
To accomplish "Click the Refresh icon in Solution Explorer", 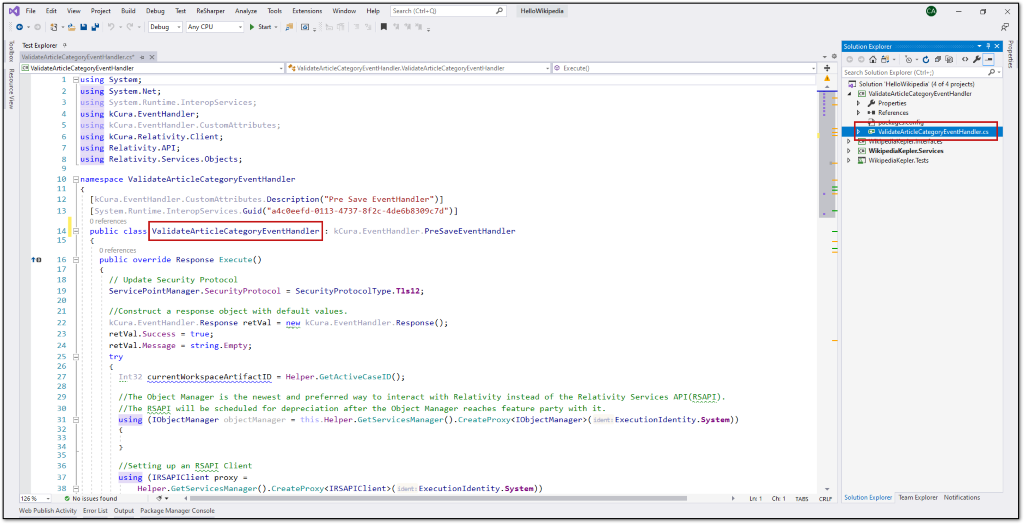I will [925, 59].
